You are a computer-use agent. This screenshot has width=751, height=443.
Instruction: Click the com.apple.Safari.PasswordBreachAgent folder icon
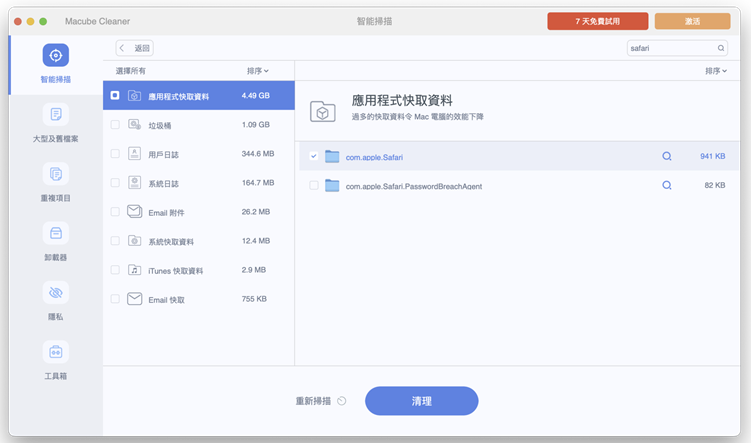point(332,185)
